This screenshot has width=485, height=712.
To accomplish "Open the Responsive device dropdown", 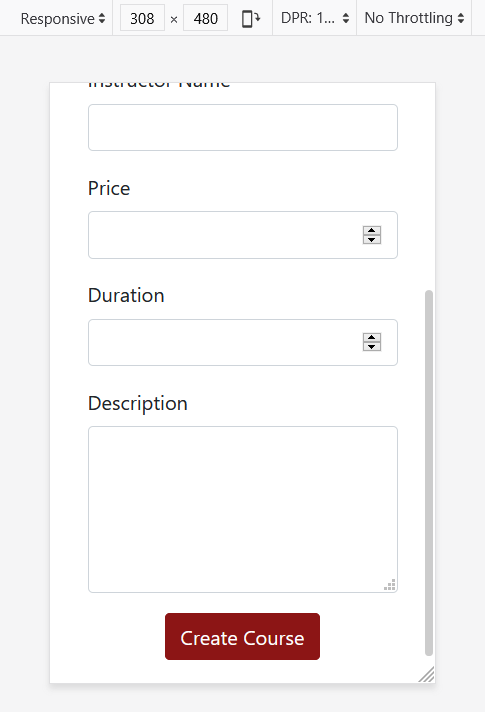I will [x=63, y=19].
